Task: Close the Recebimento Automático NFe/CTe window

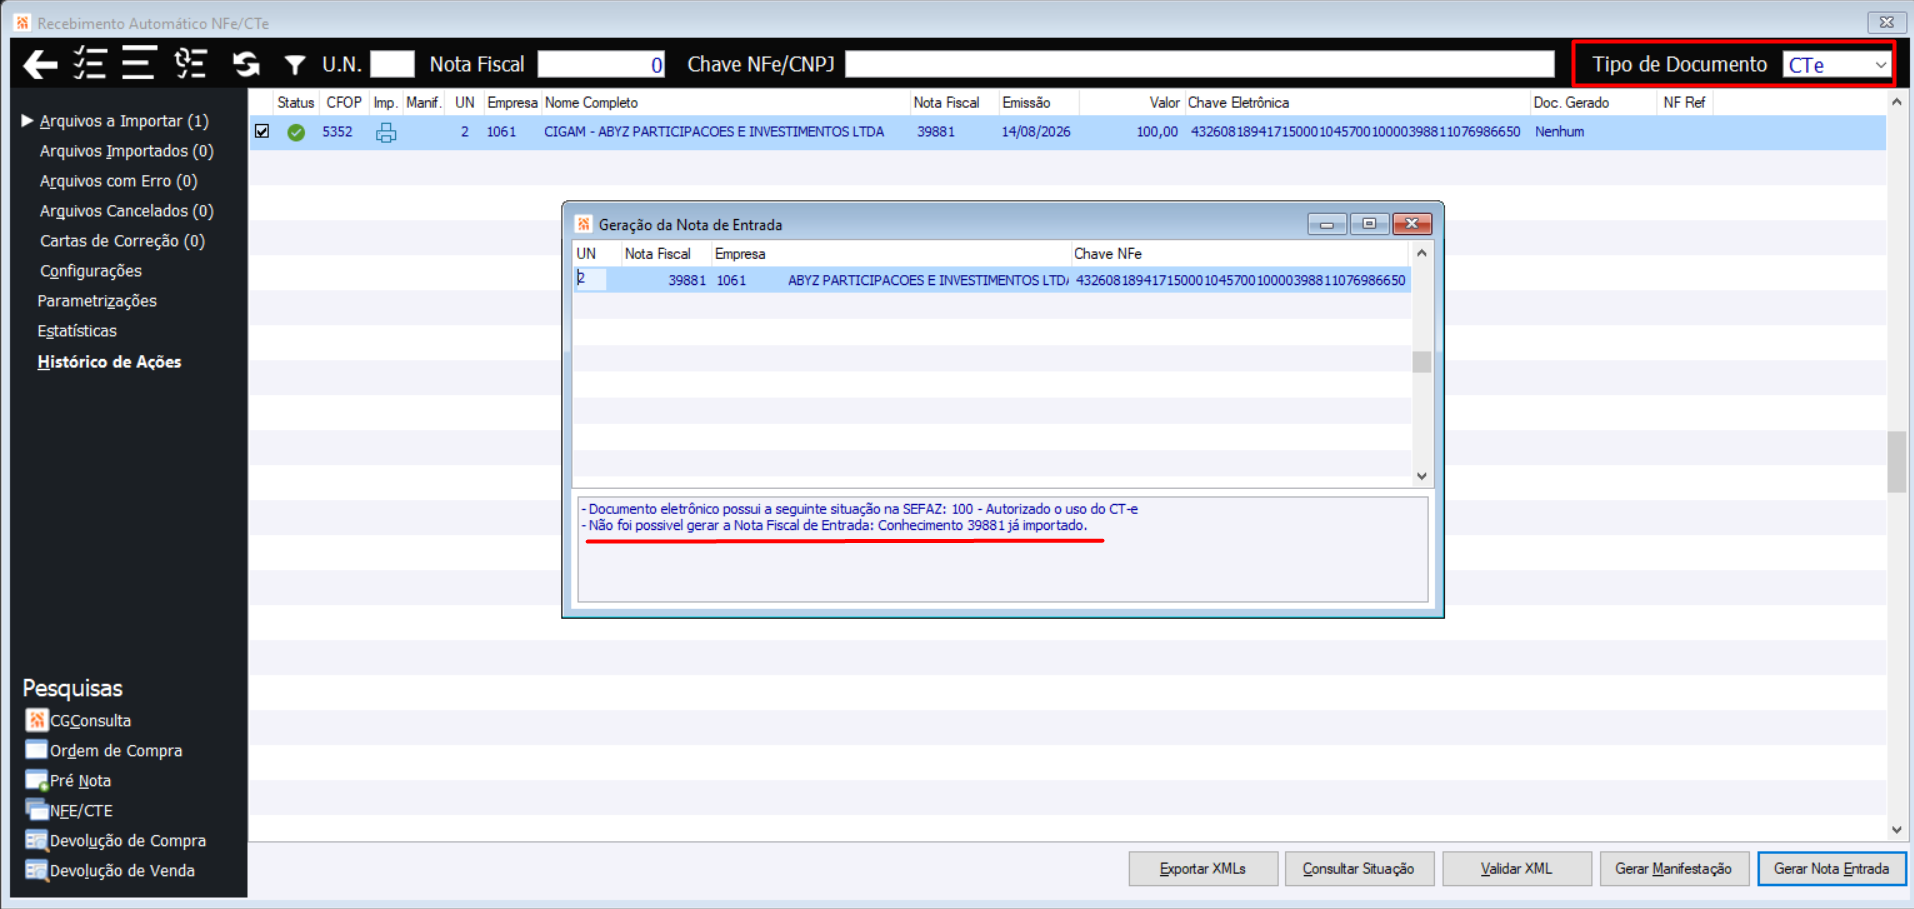Action: (x=1886, y=22)
